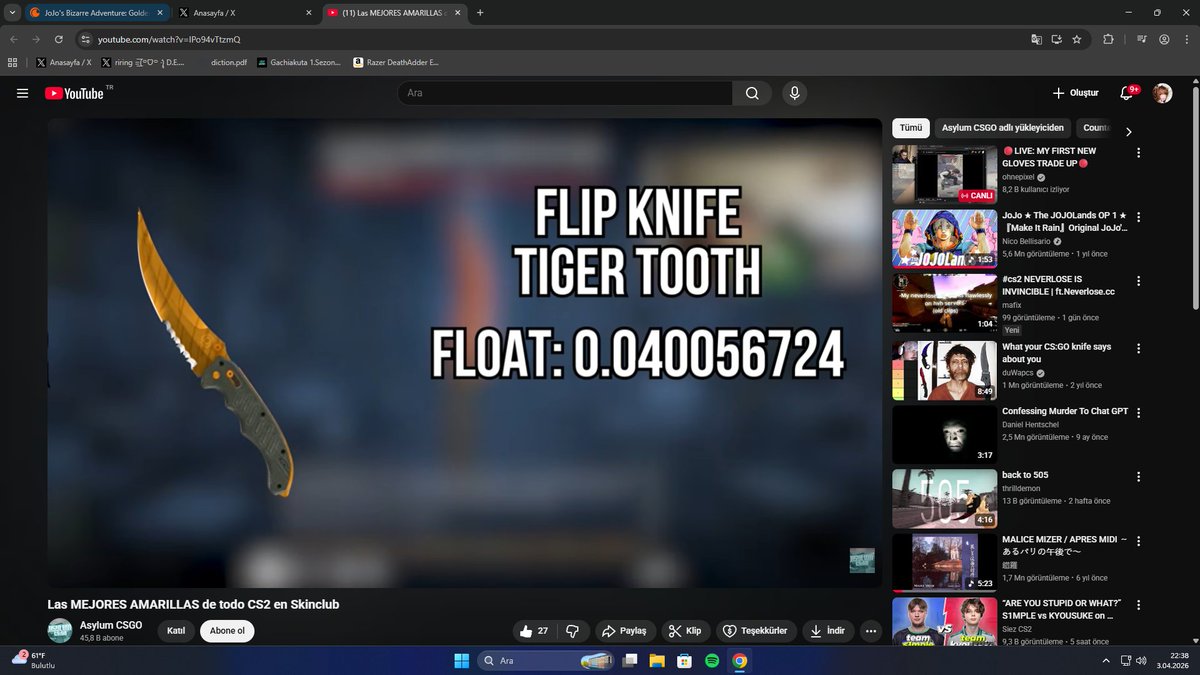Open MALICE MIZER video thumbnail
This screenshot has width=1200, height=675.
944,563
